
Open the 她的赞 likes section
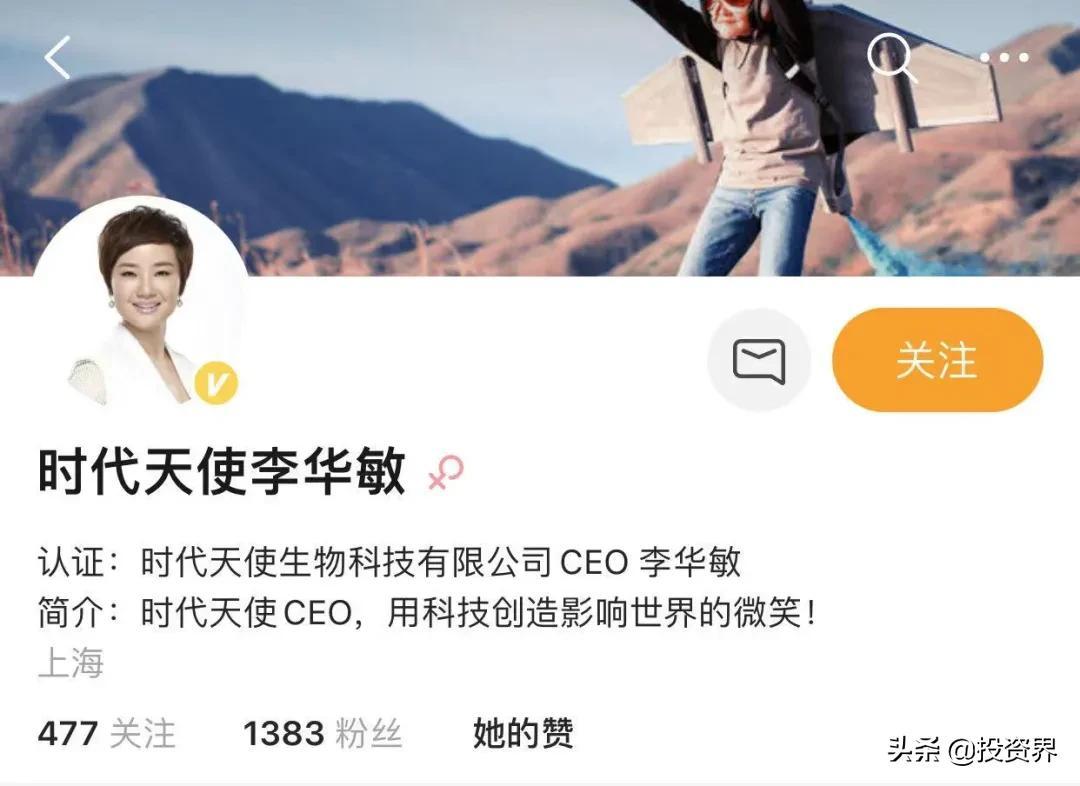[x=523, y=733]
